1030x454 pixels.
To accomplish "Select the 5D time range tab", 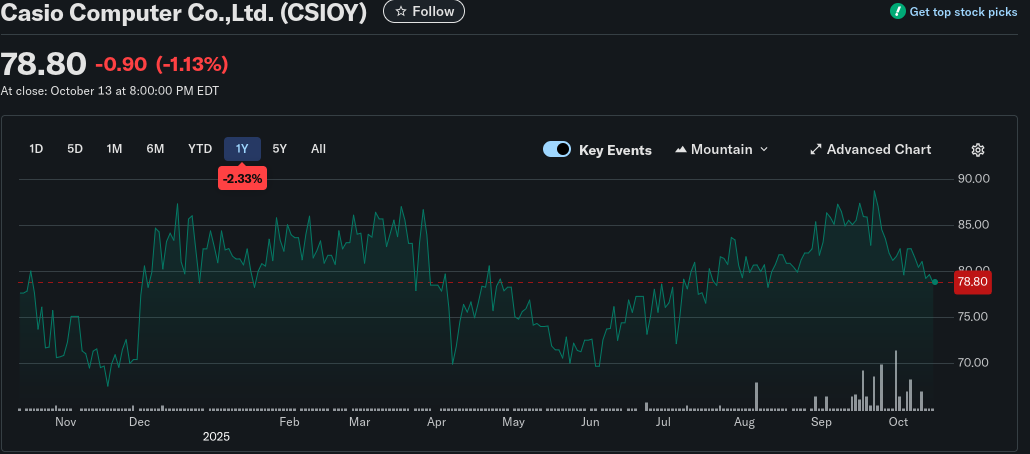I will pos(75,149).
